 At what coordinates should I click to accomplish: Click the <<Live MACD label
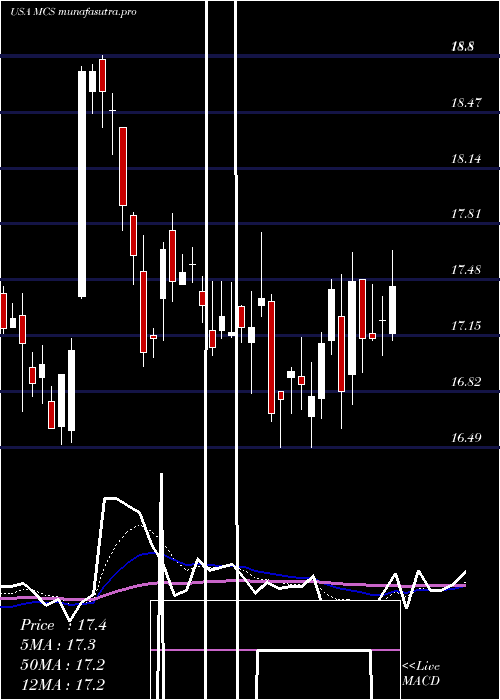click(x=421, y=674)
